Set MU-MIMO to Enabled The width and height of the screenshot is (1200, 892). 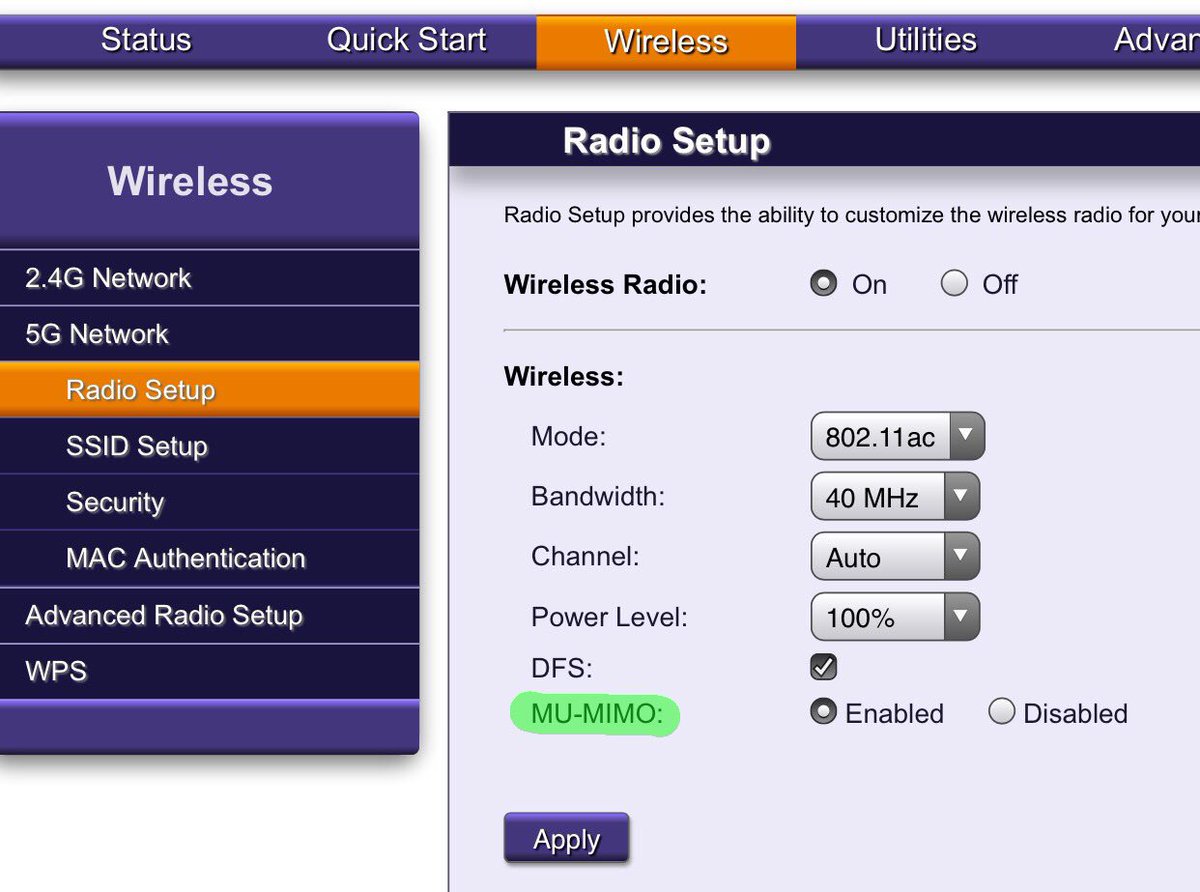(823, 712)
